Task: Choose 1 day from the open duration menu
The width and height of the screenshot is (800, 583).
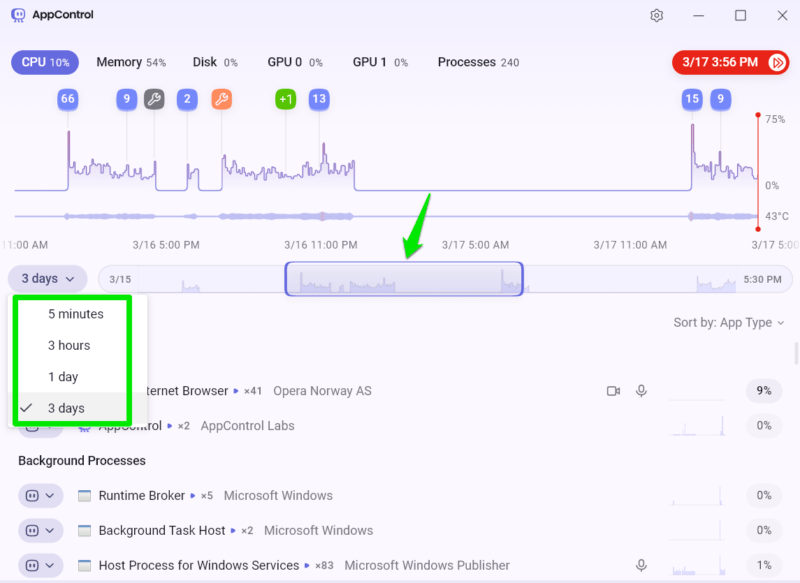Action: [64, 377]
